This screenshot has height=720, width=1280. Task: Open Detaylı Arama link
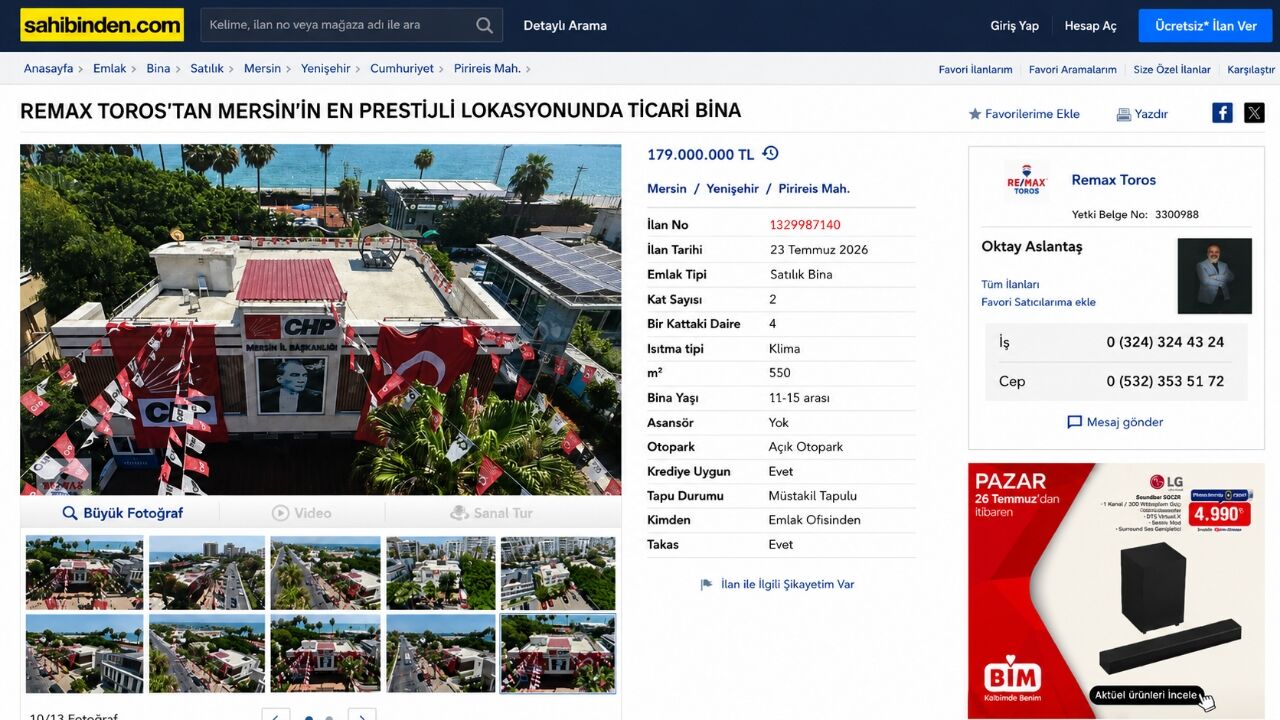(565, 26)
